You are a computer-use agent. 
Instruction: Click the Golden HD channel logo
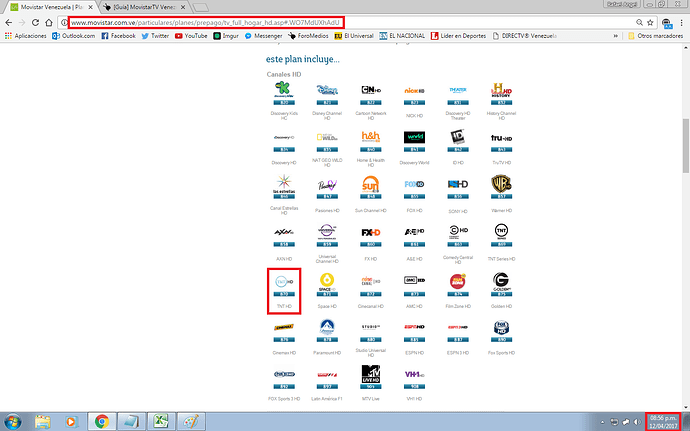[x=501, y=281]
